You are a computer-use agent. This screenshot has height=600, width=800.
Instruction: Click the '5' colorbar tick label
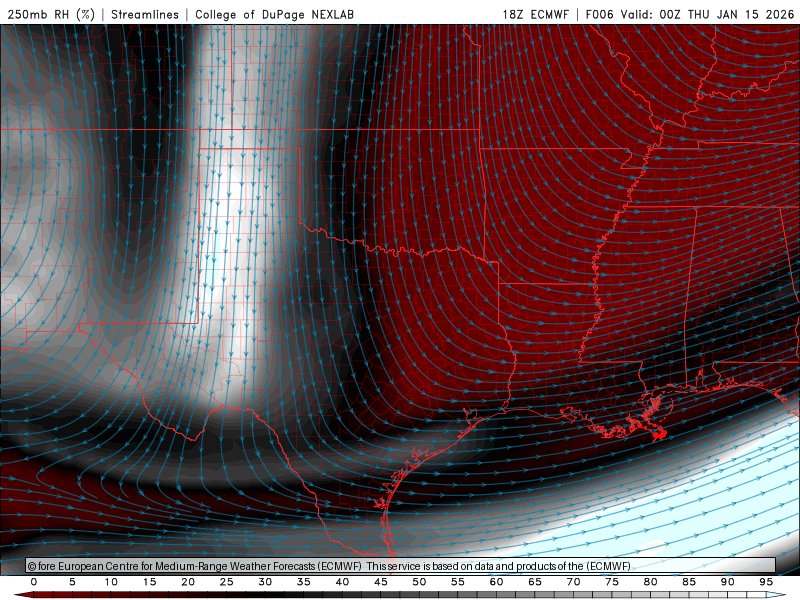[x=72, y=582]
